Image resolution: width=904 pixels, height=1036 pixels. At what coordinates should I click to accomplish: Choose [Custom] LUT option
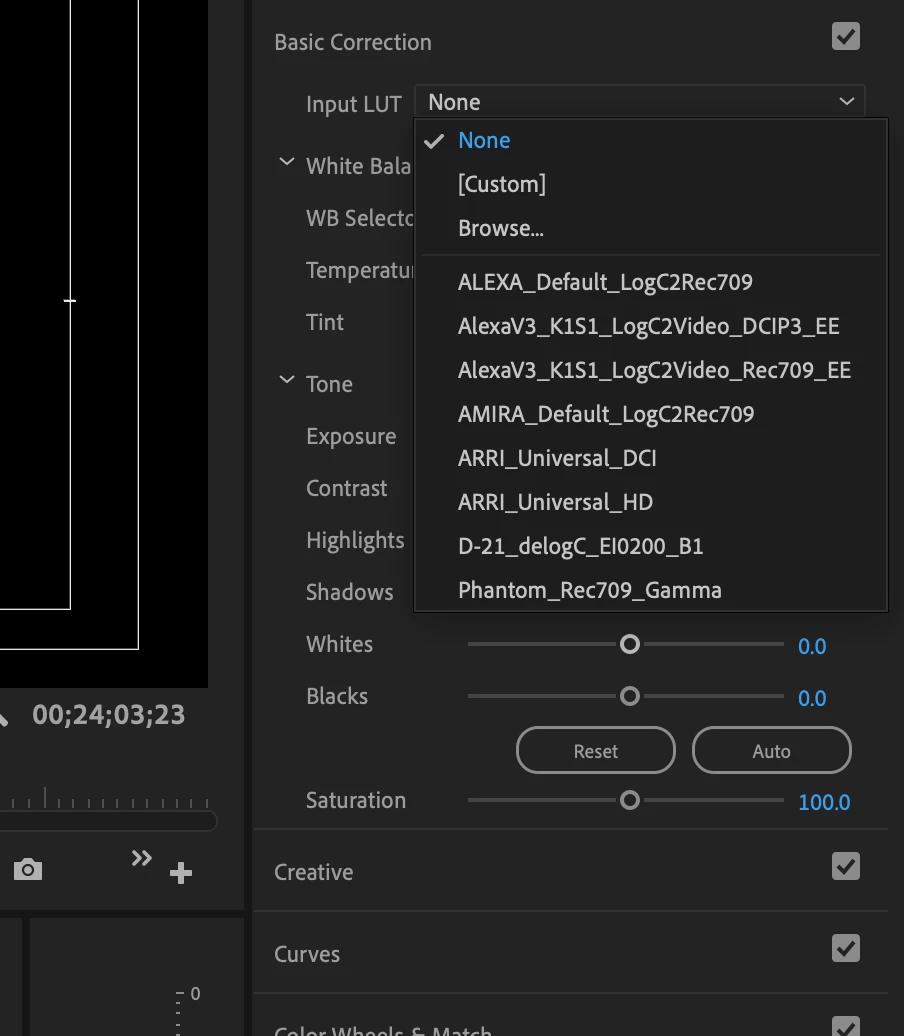tap(651, 184)
